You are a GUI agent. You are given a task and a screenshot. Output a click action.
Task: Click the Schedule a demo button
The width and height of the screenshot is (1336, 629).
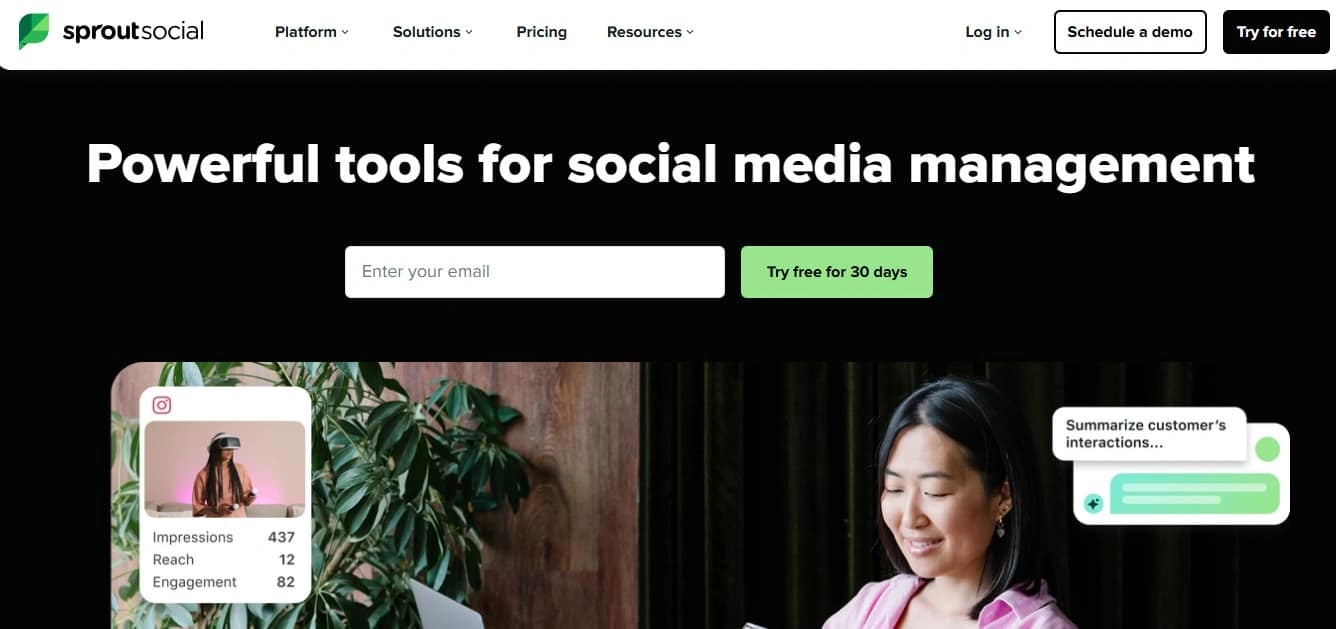click(1130, 32)
